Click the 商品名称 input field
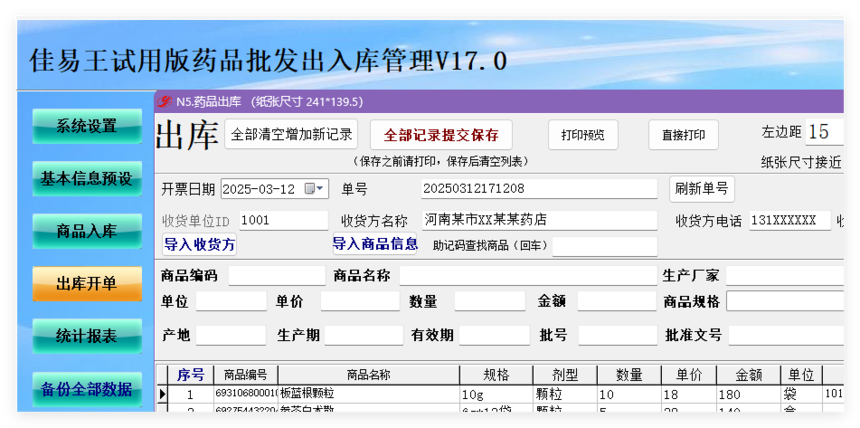The image size is (860, 428). (528, 275)
